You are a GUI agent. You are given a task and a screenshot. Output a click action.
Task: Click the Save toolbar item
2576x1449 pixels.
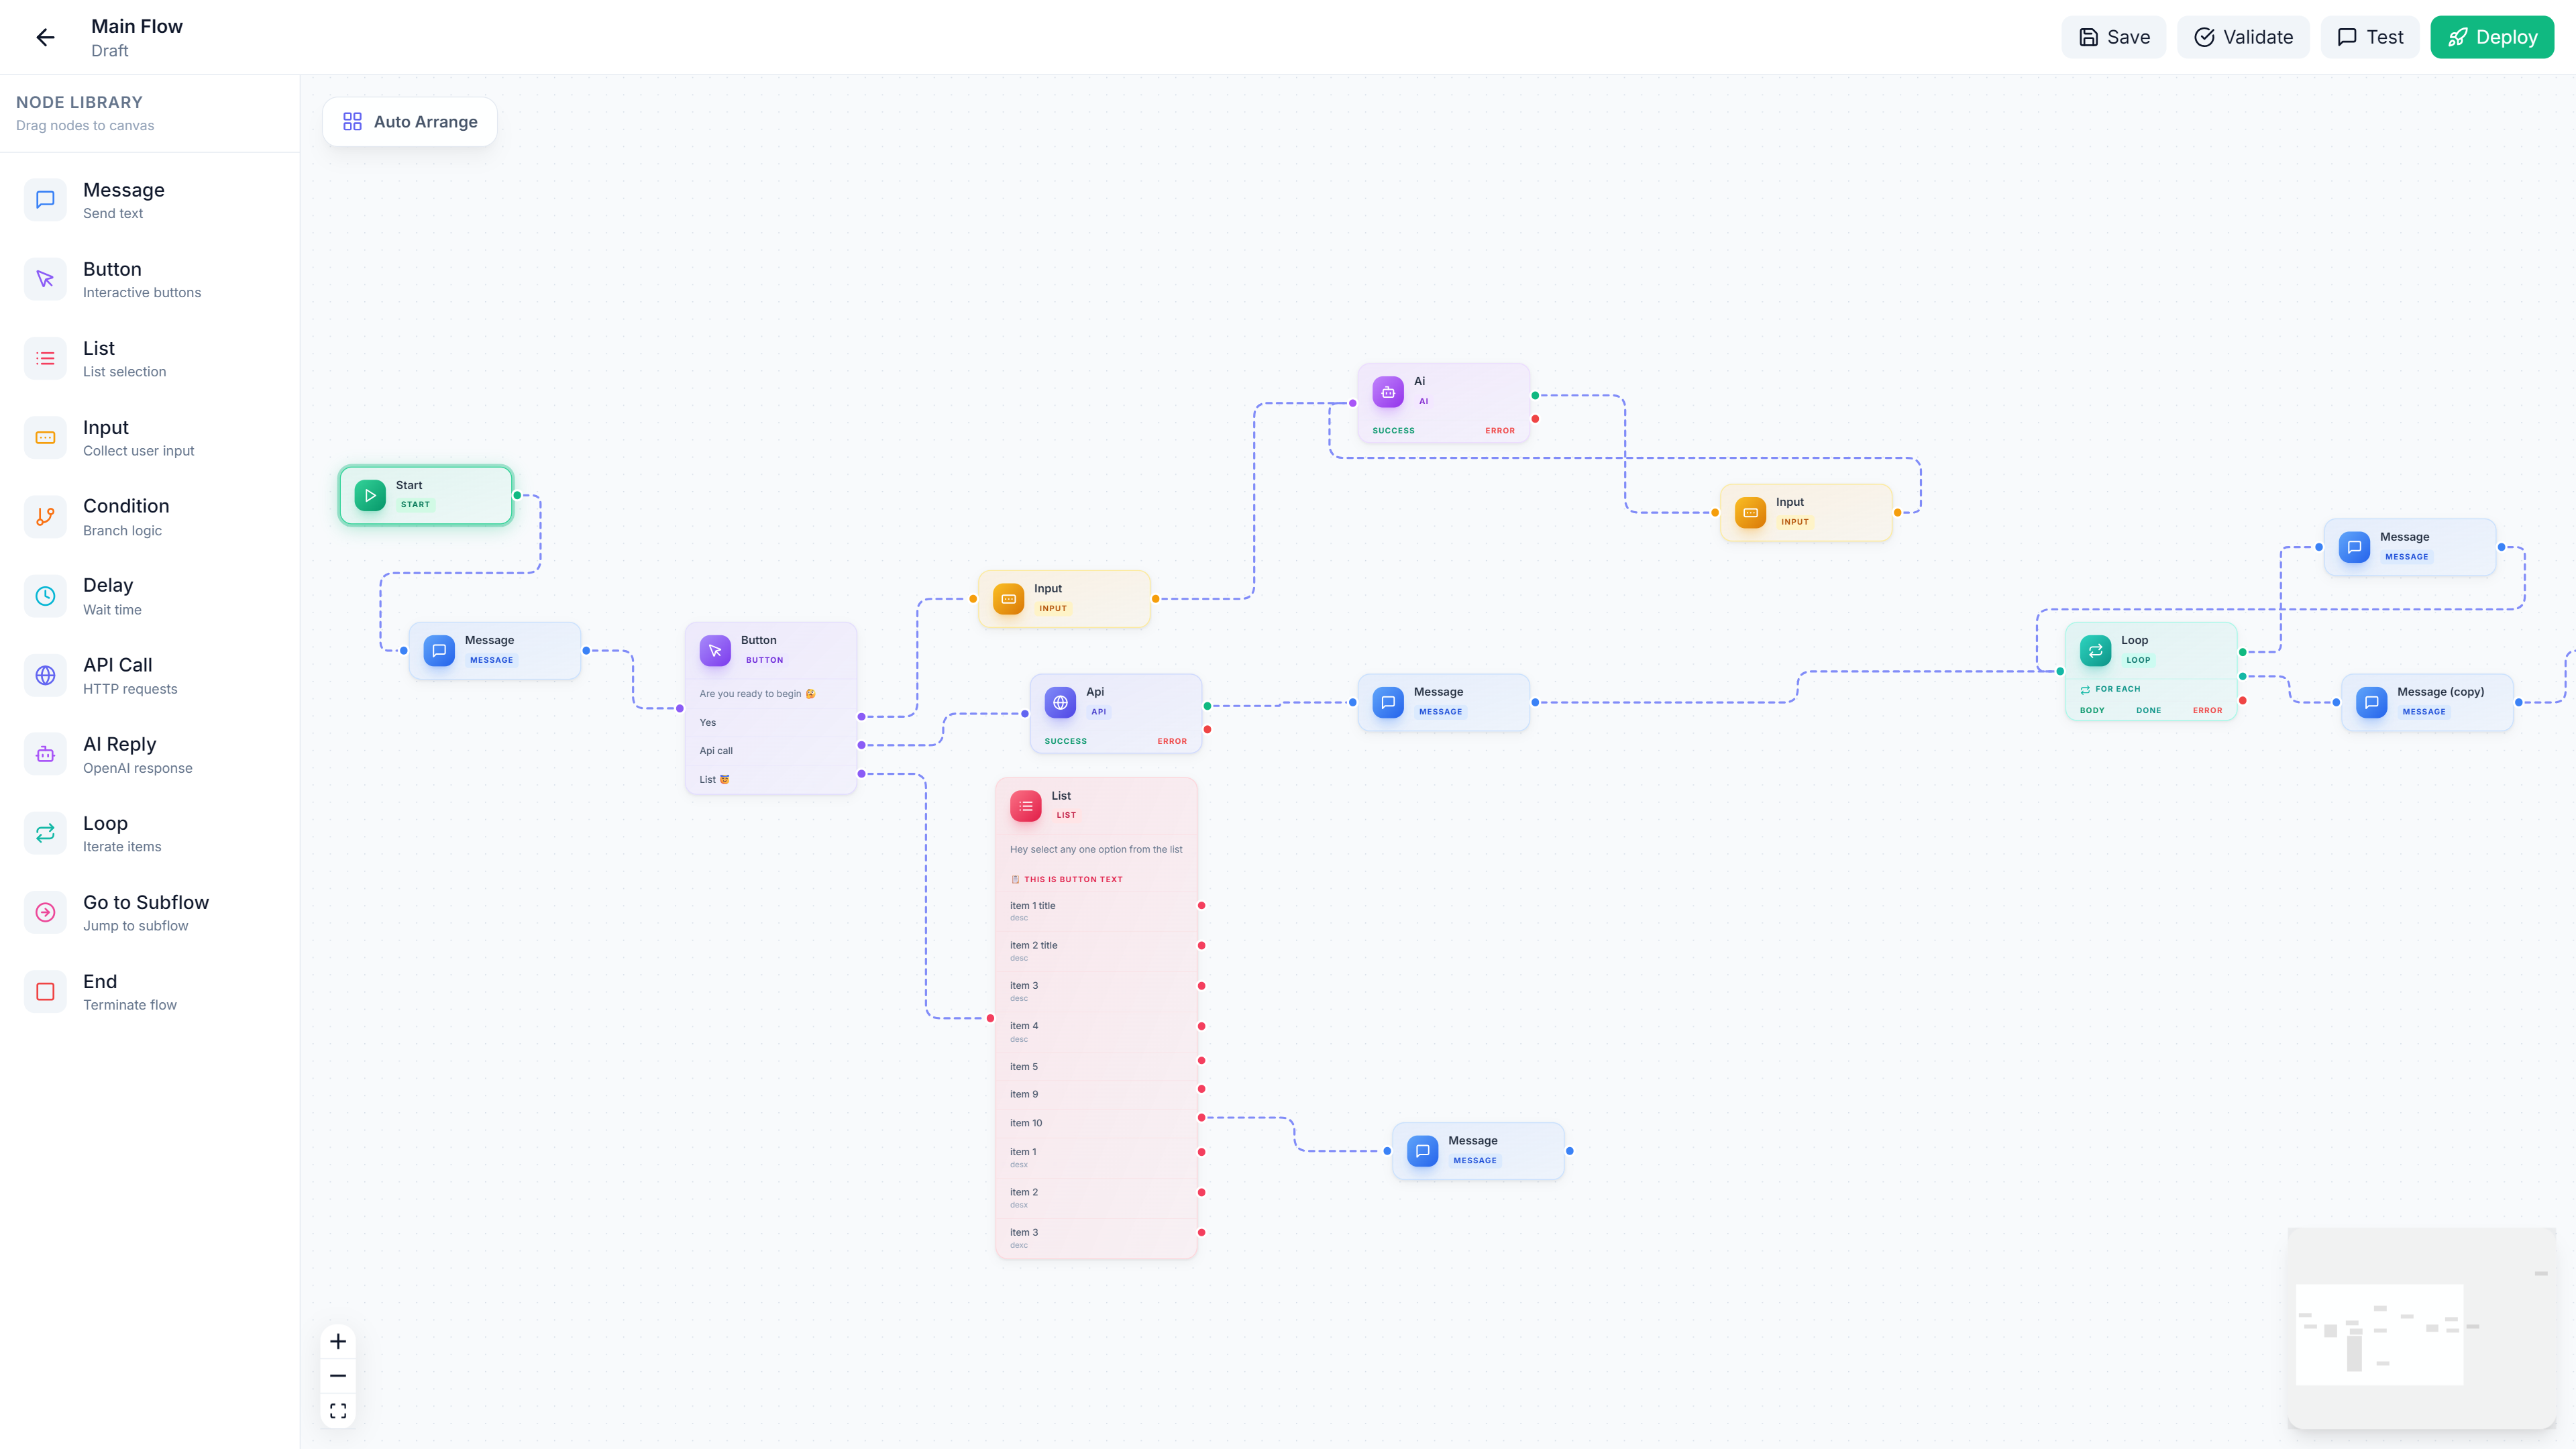click(2113, 37)
